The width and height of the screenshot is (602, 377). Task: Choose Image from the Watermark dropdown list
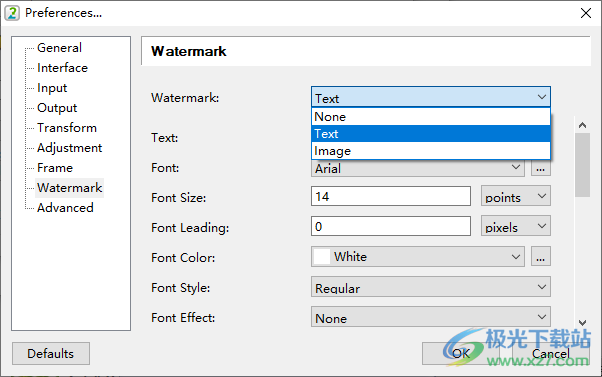[431, 150]
